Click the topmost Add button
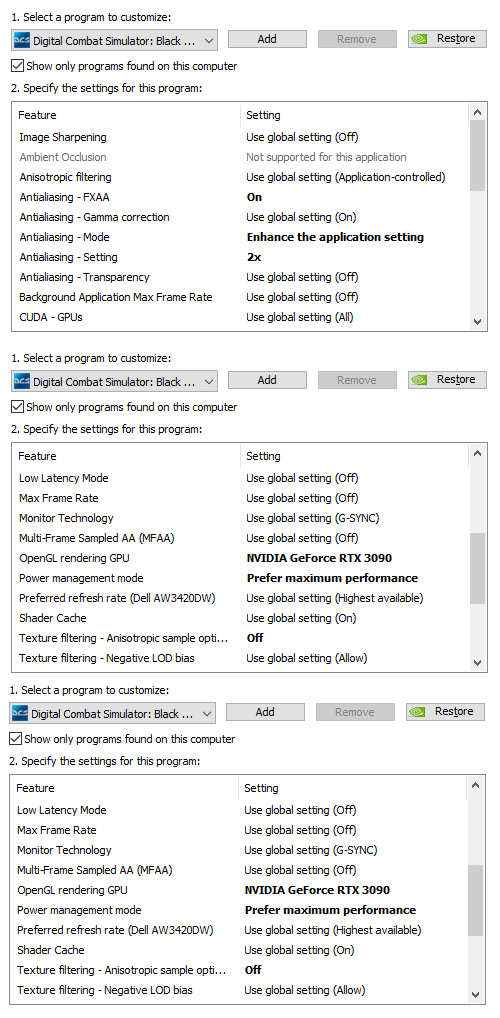The width and height of the screenshot is (500, 1018). (x=267, y=39)
